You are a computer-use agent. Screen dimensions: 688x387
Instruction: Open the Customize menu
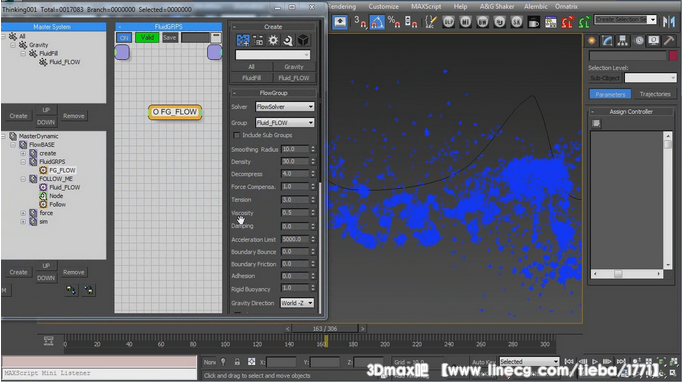[x=383, y=7]
